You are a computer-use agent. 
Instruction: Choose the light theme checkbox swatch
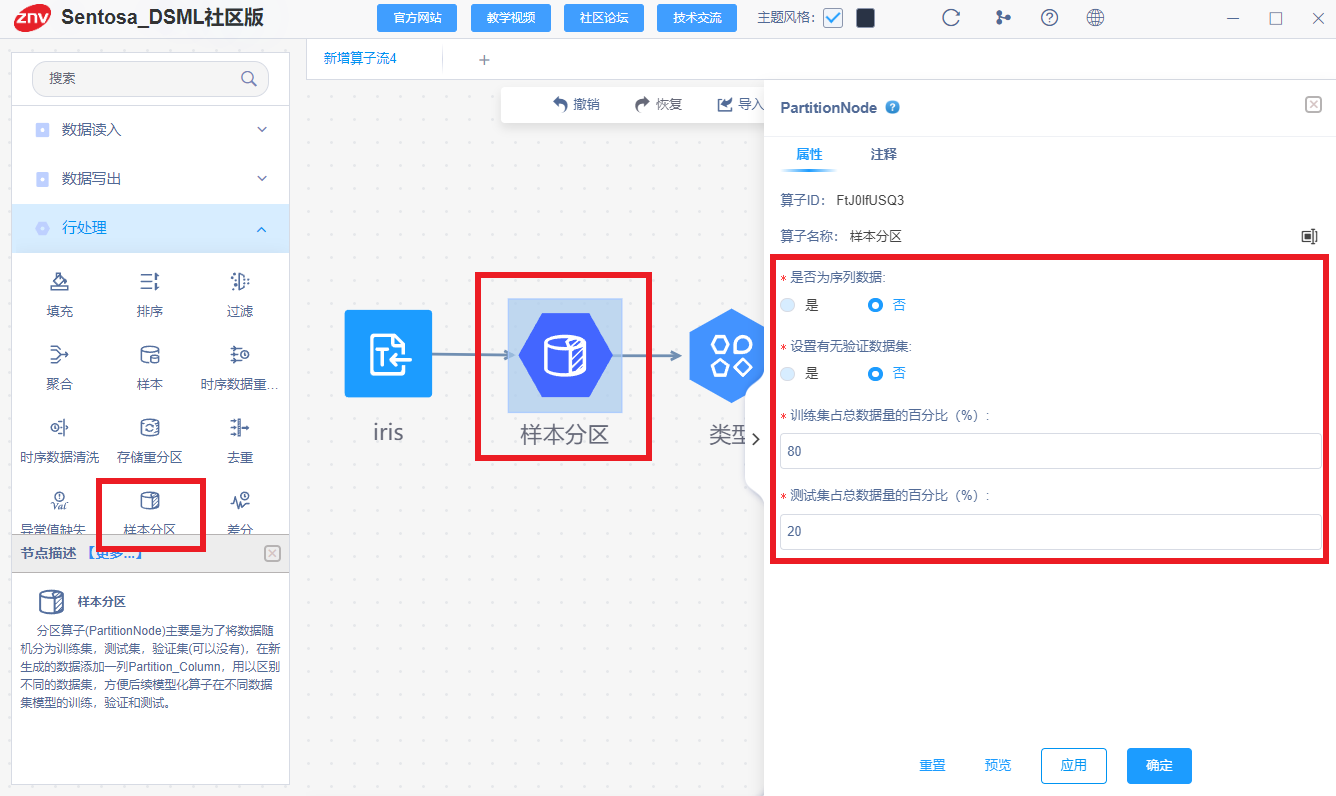point(833,18)
